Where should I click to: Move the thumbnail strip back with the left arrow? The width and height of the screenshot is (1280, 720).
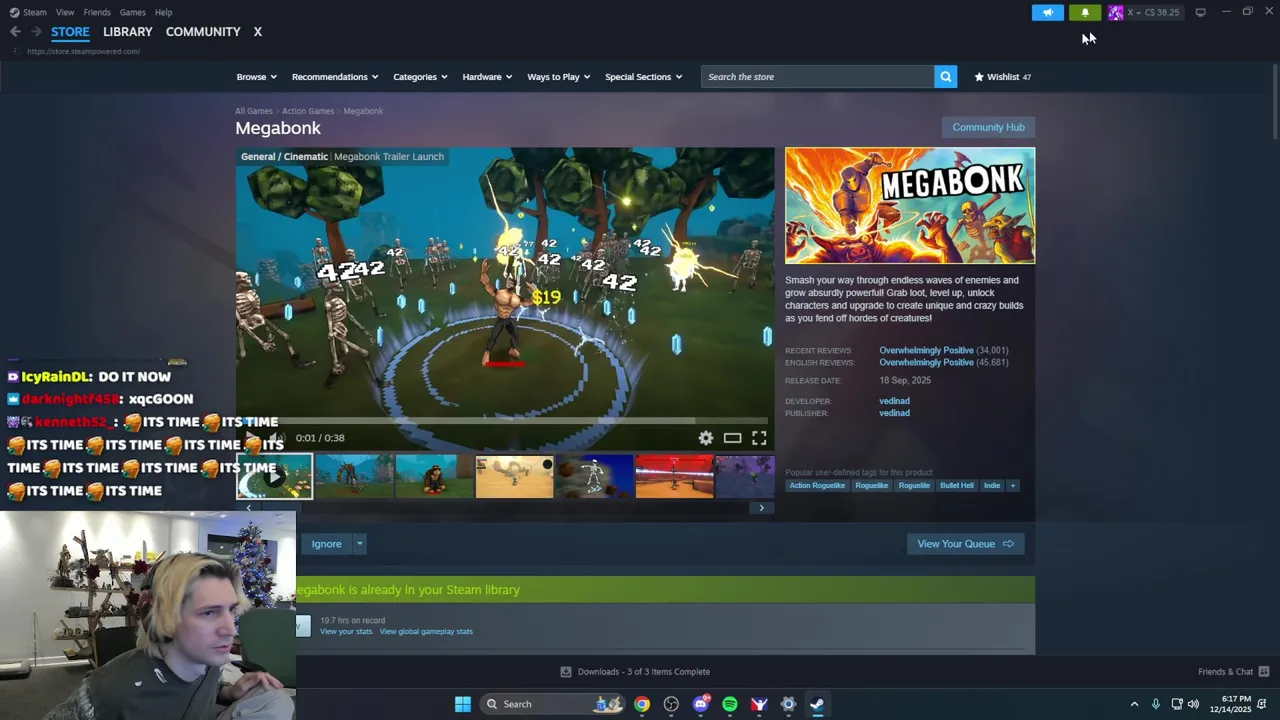click(249, 508)
